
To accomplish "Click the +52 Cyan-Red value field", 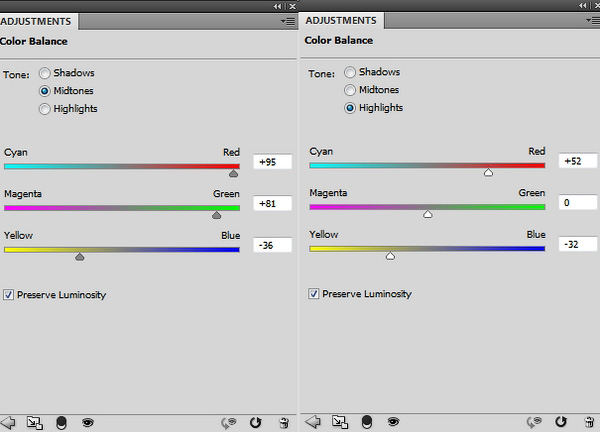I will point(578,161).
